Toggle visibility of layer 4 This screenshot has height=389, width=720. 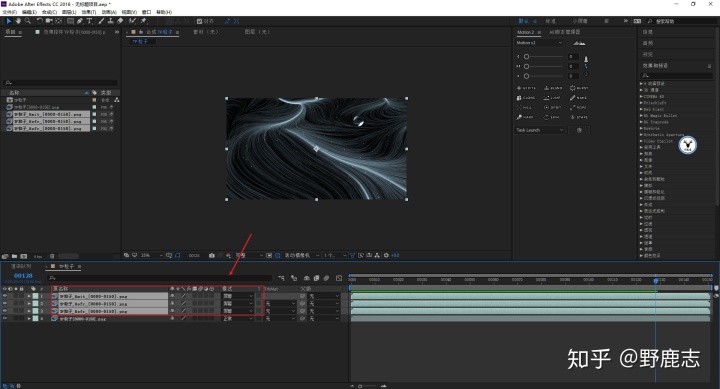5,318
